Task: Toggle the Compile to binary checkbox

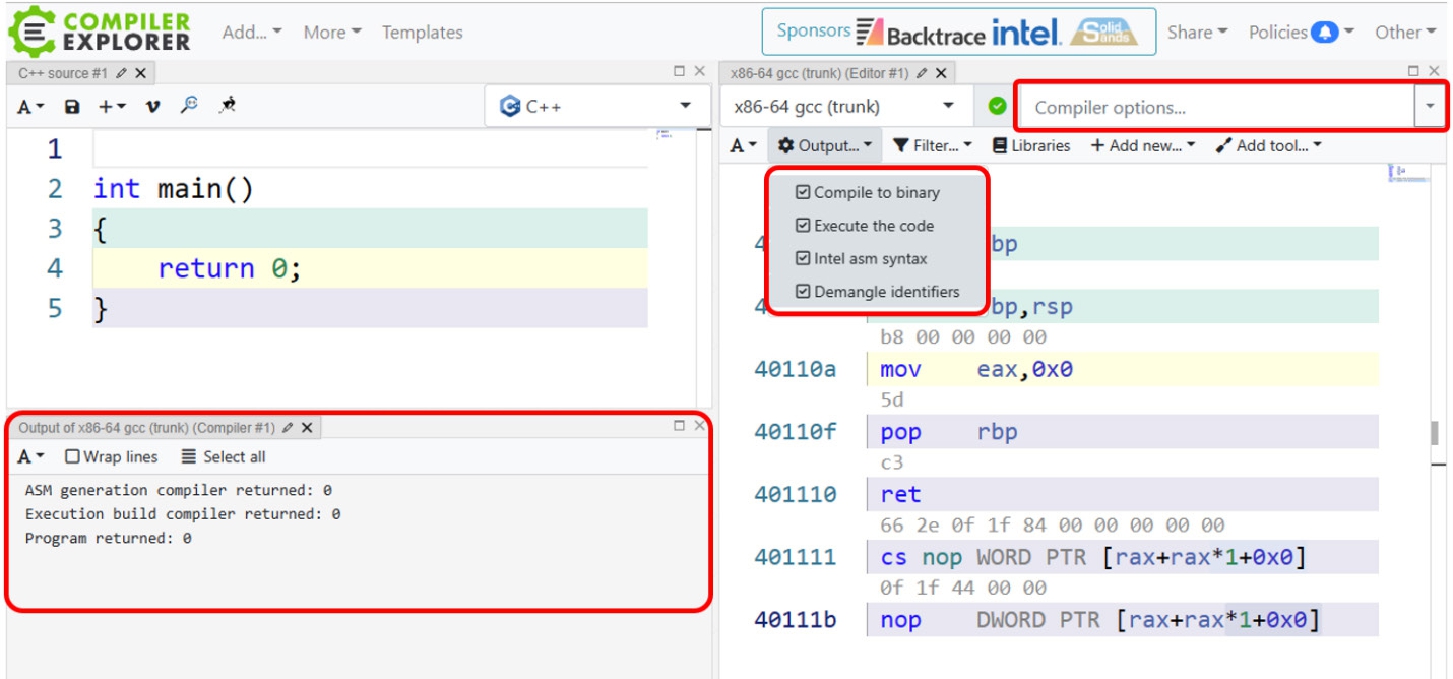Action: pos(803,193)
